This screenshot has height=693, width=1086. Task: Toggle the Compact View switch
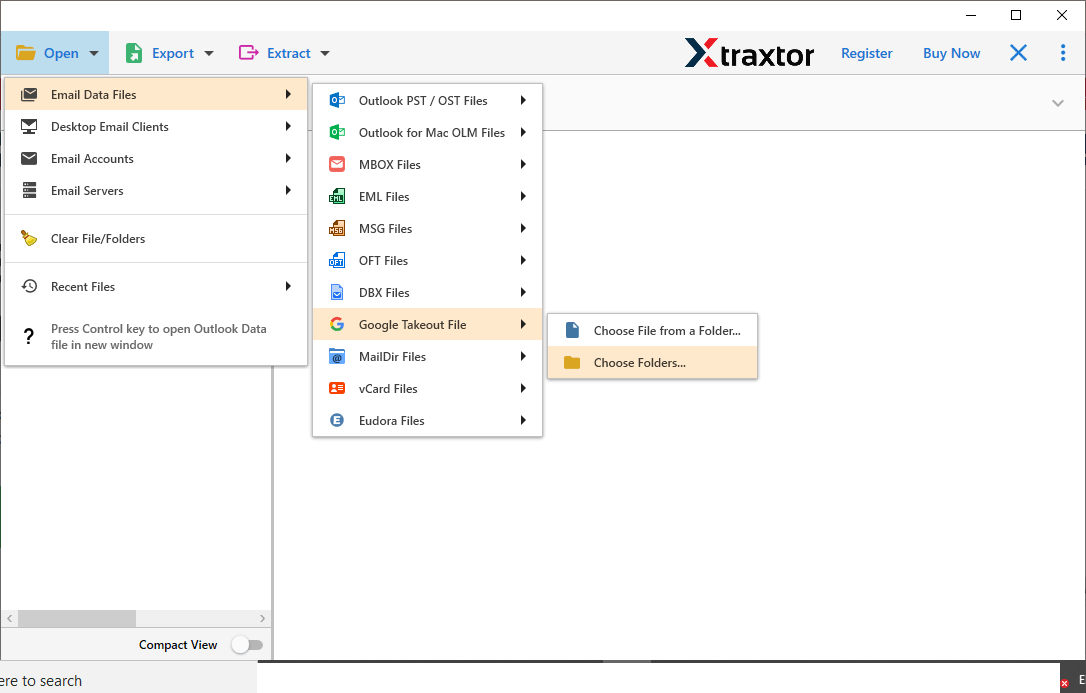pos(248,645)
